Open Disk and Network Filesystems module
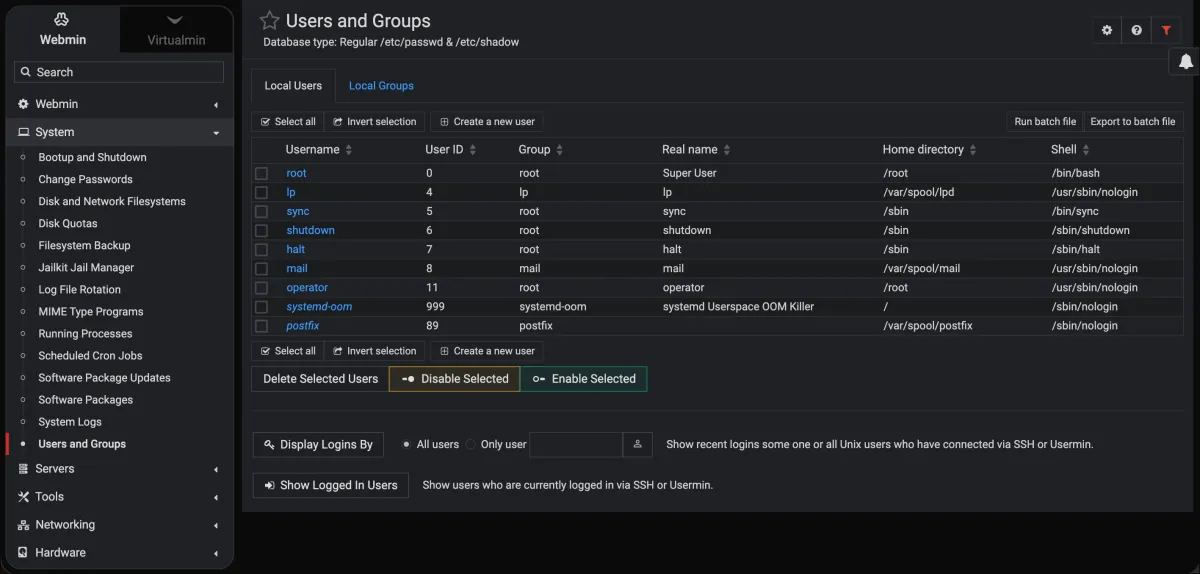This screenshot has width=1200, height=574. coord(112,201)
